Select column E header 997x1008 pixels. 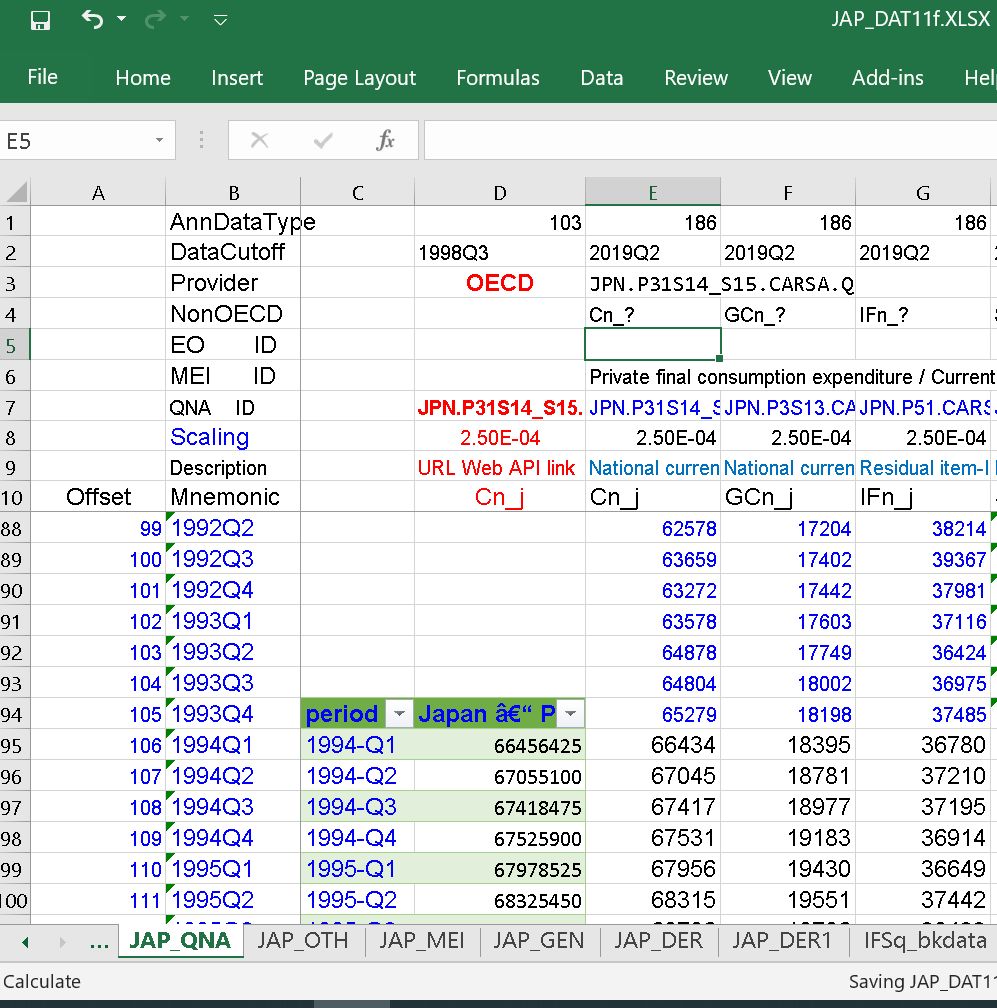pos(652,193)
